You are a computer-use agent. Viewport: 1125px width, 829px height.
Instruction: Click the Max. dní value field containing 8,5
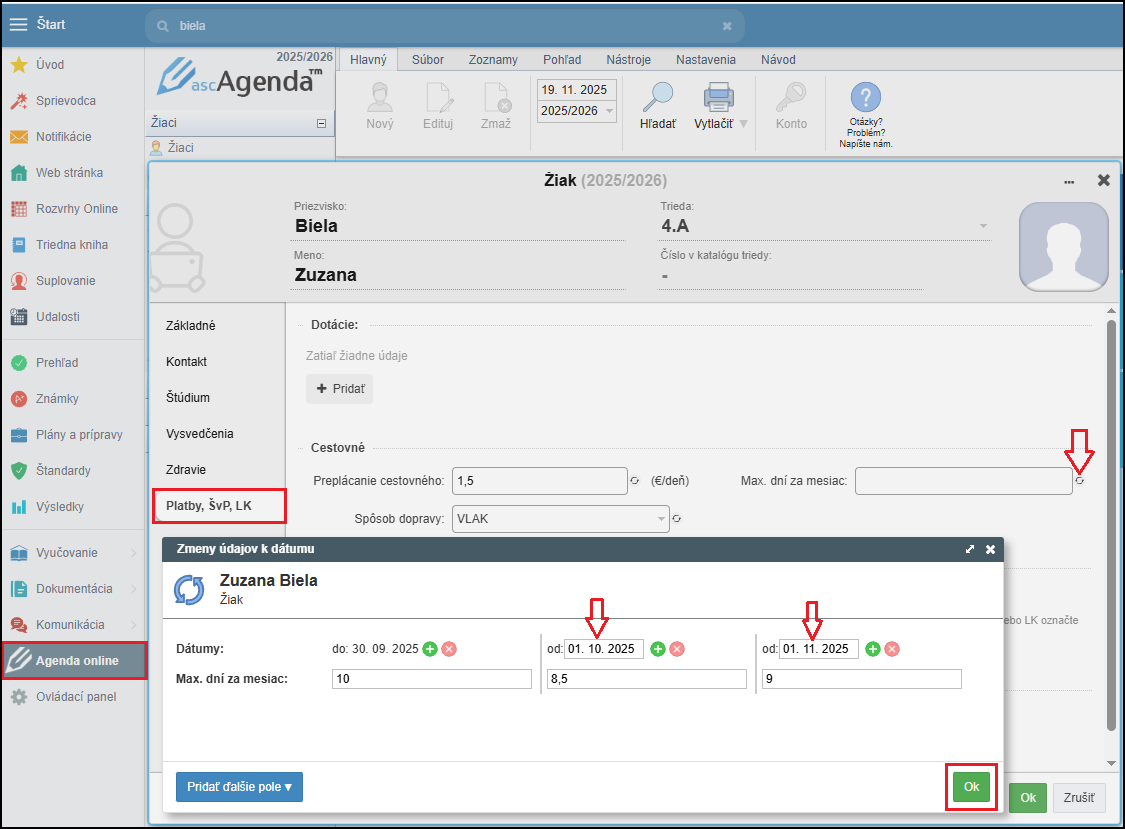click(x=646, y=680)
